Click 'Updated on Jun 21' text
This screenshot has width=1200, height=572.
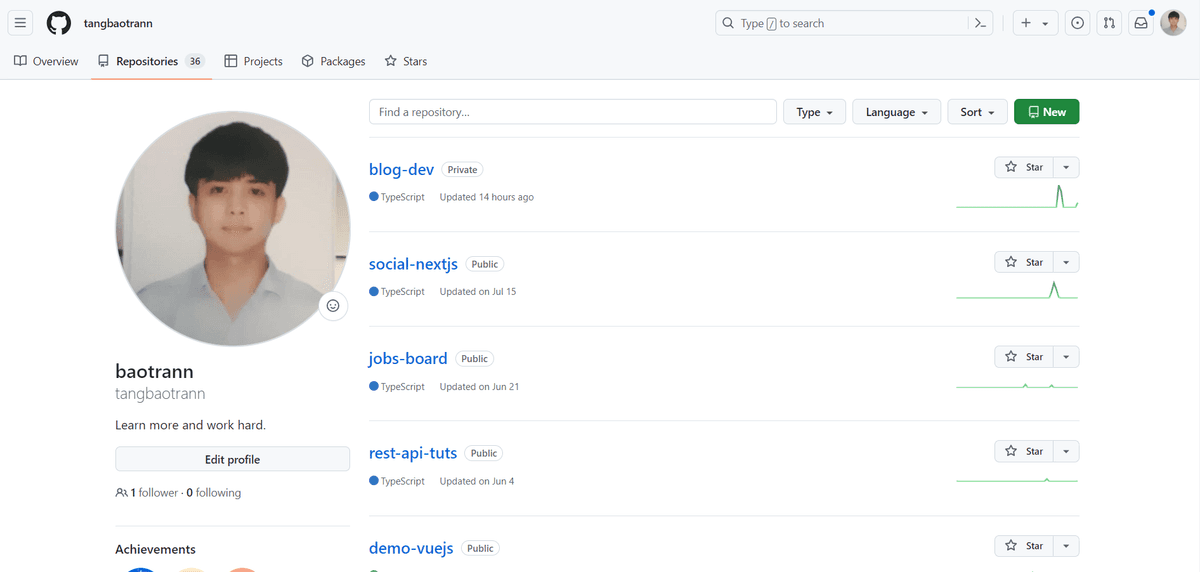[479, 386]
